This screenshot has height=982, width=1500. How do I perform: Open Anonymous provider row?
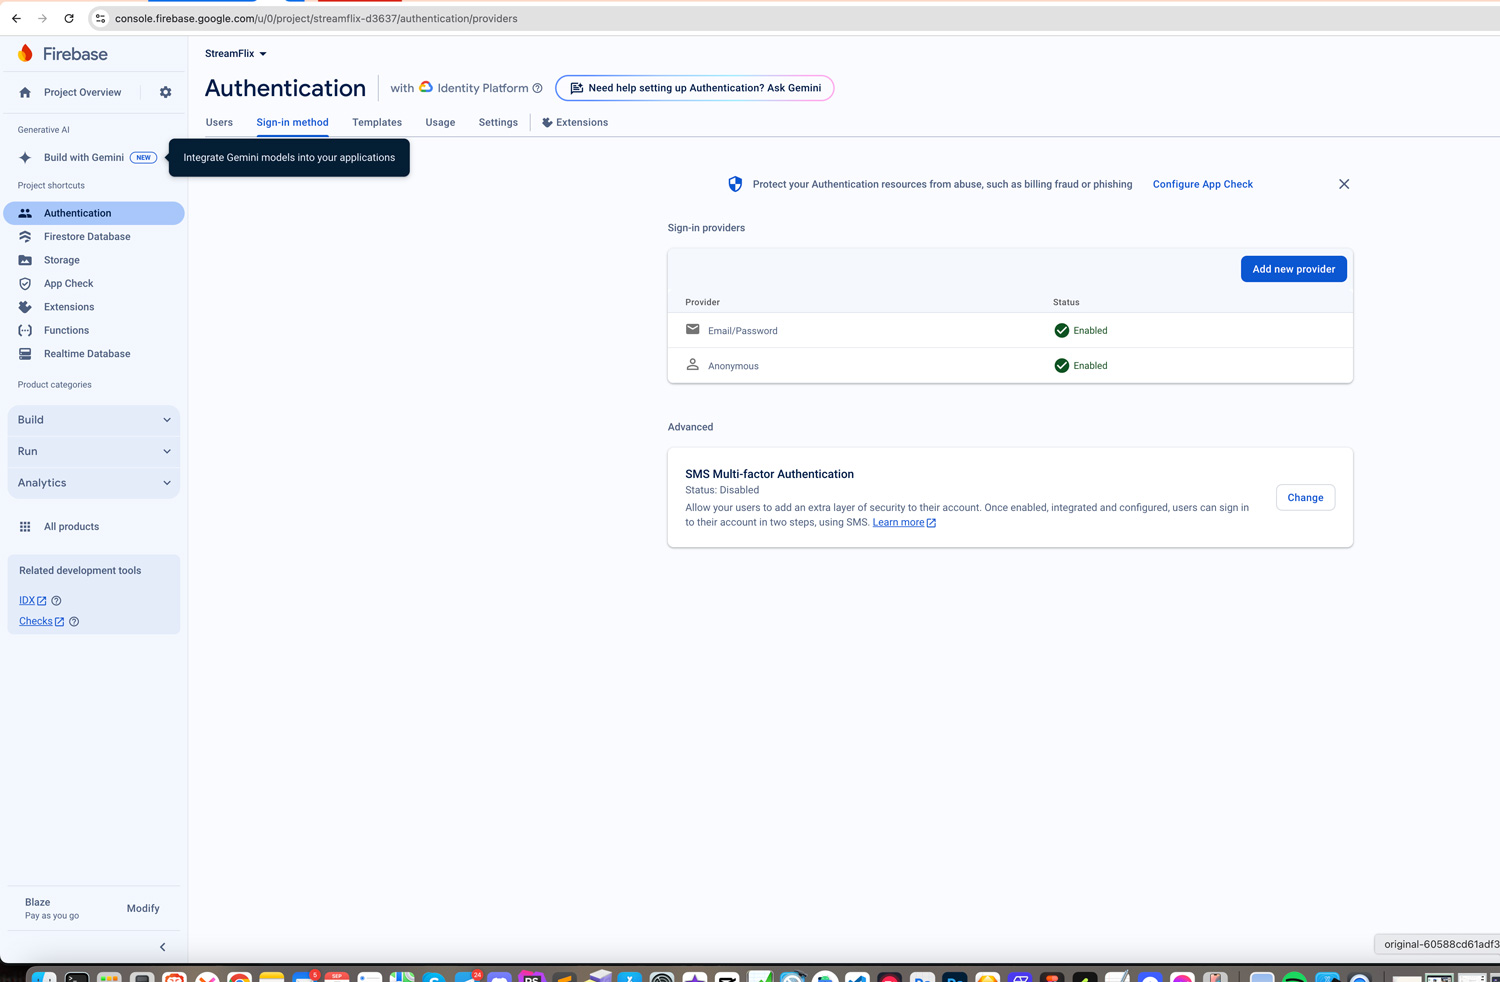tap(1010, 366)
